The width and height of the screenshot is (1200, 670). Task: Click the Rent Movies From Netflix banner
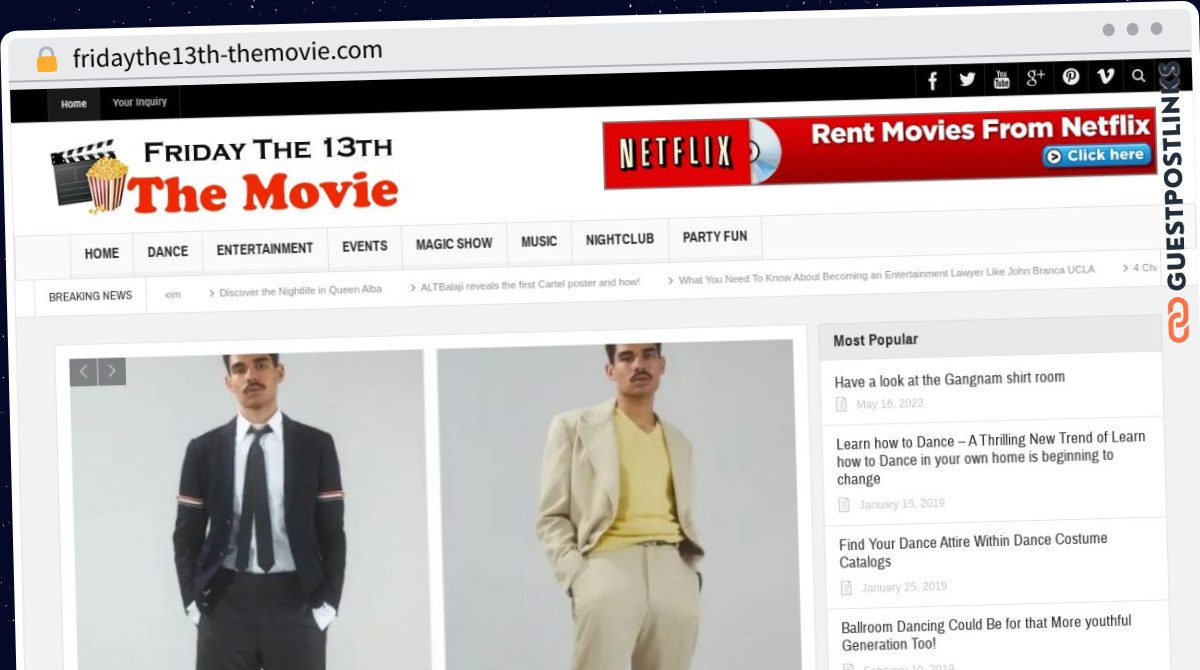(x=880, y=148)
